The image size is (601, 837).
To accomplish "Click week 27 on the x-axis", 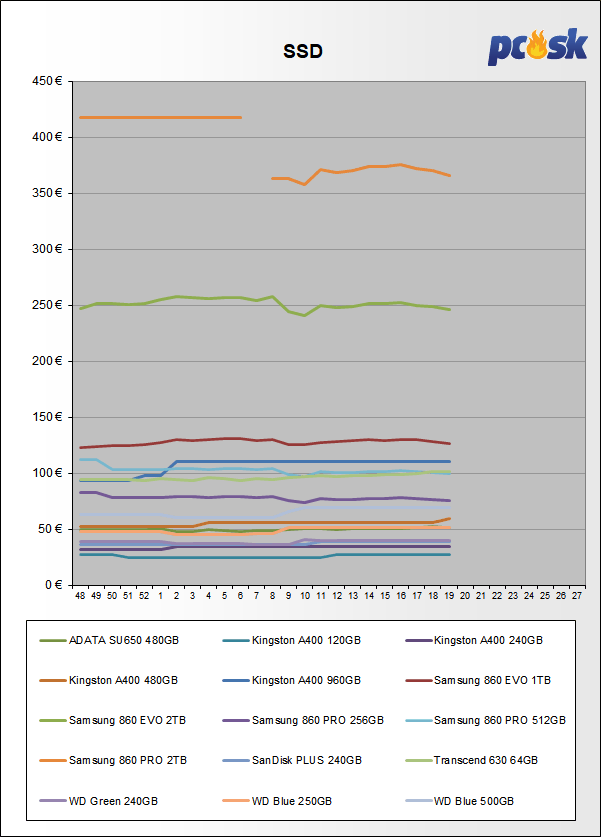I will click(577, 596).
